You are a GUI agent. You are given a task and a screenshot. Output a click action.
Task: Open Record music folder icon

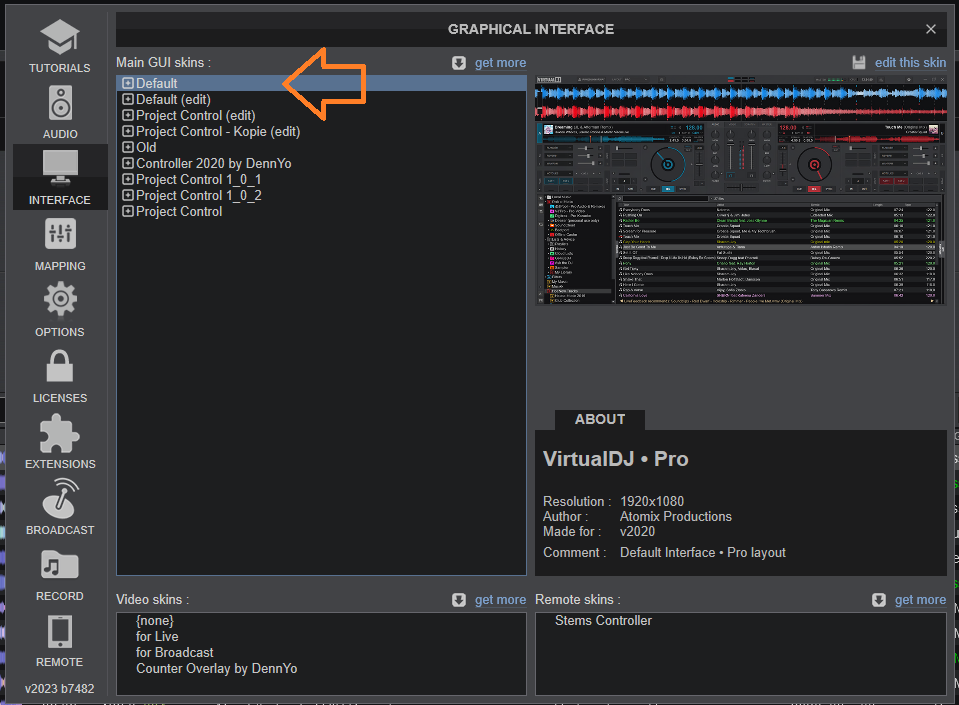point(60,564)
